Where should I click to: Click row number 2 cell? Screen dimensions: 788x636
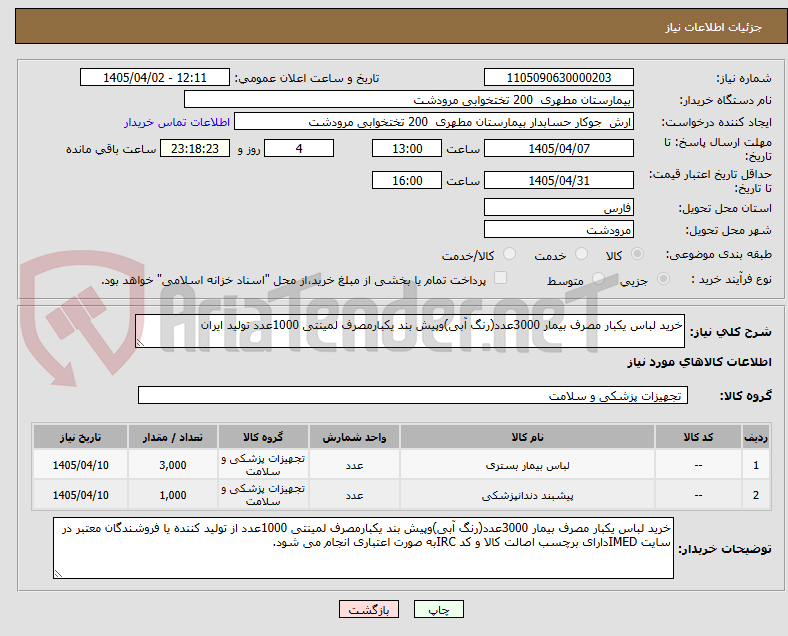(755, 495)
